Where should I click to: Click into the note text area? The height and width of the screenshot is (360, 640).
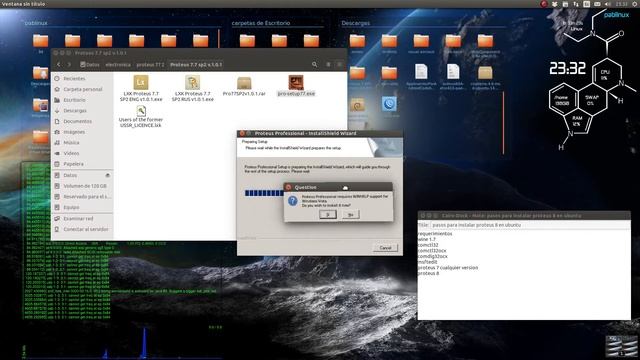click(x=524, y=275)
